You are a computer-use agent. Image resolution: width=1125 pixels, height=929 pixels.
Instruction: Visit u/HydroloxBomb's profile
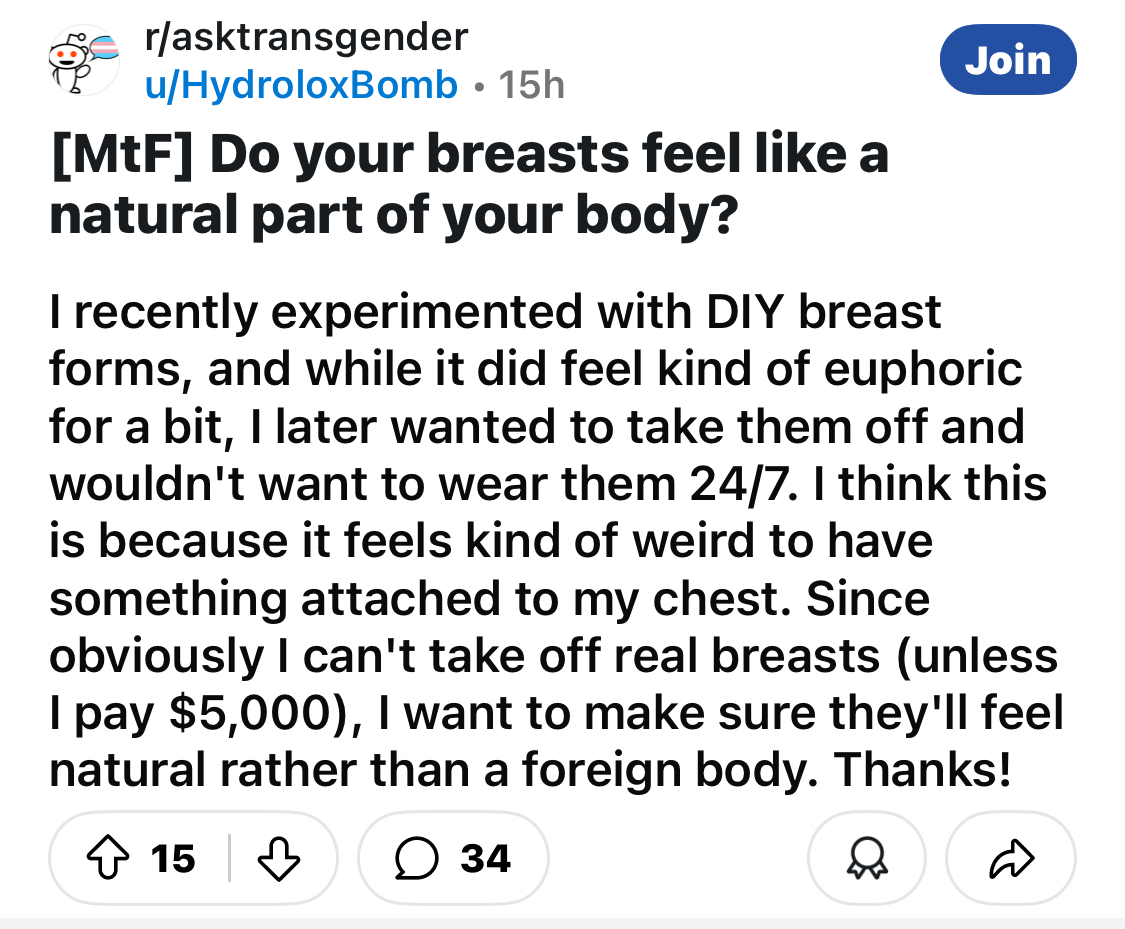(x=300, y=86)
